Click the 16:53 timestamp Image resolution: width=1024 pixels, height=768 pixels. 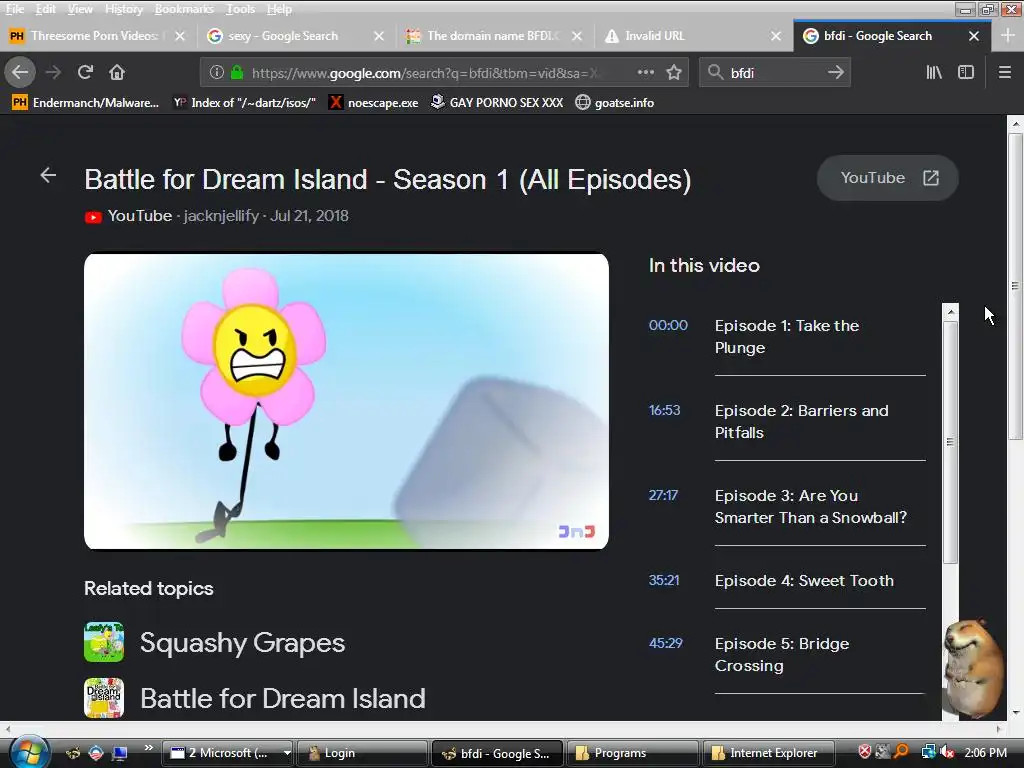664,410
